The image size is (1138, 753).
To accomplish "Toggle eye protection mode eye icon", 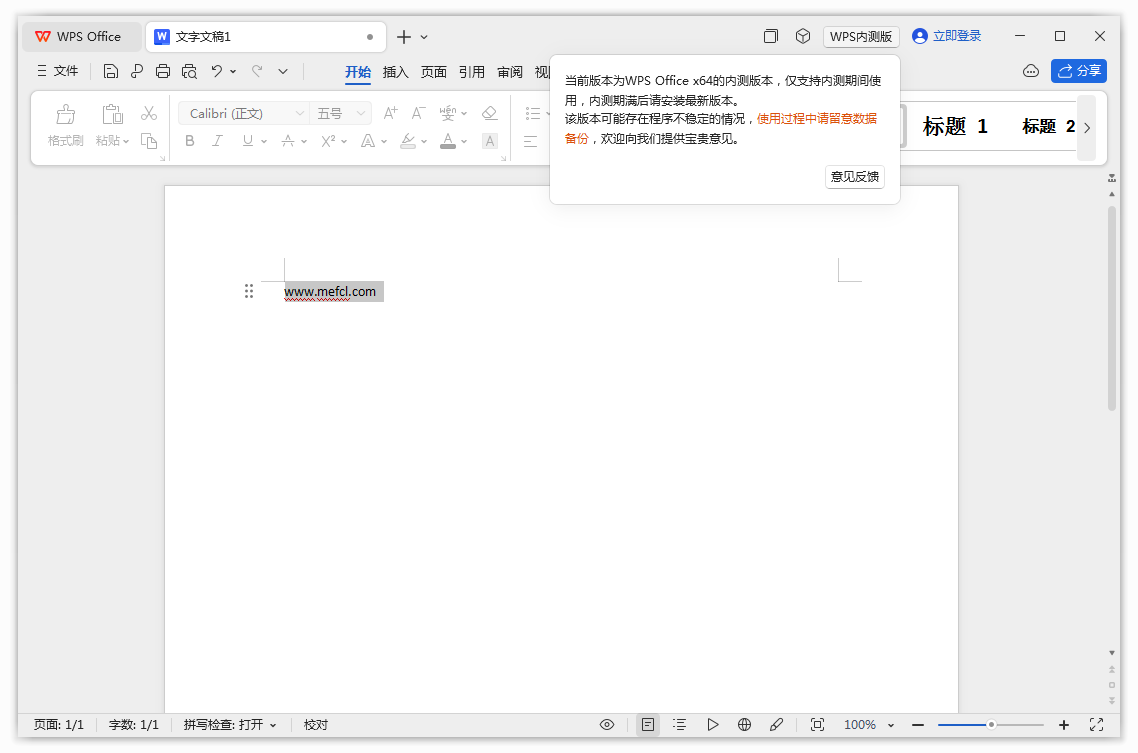I will click(607, 725).
